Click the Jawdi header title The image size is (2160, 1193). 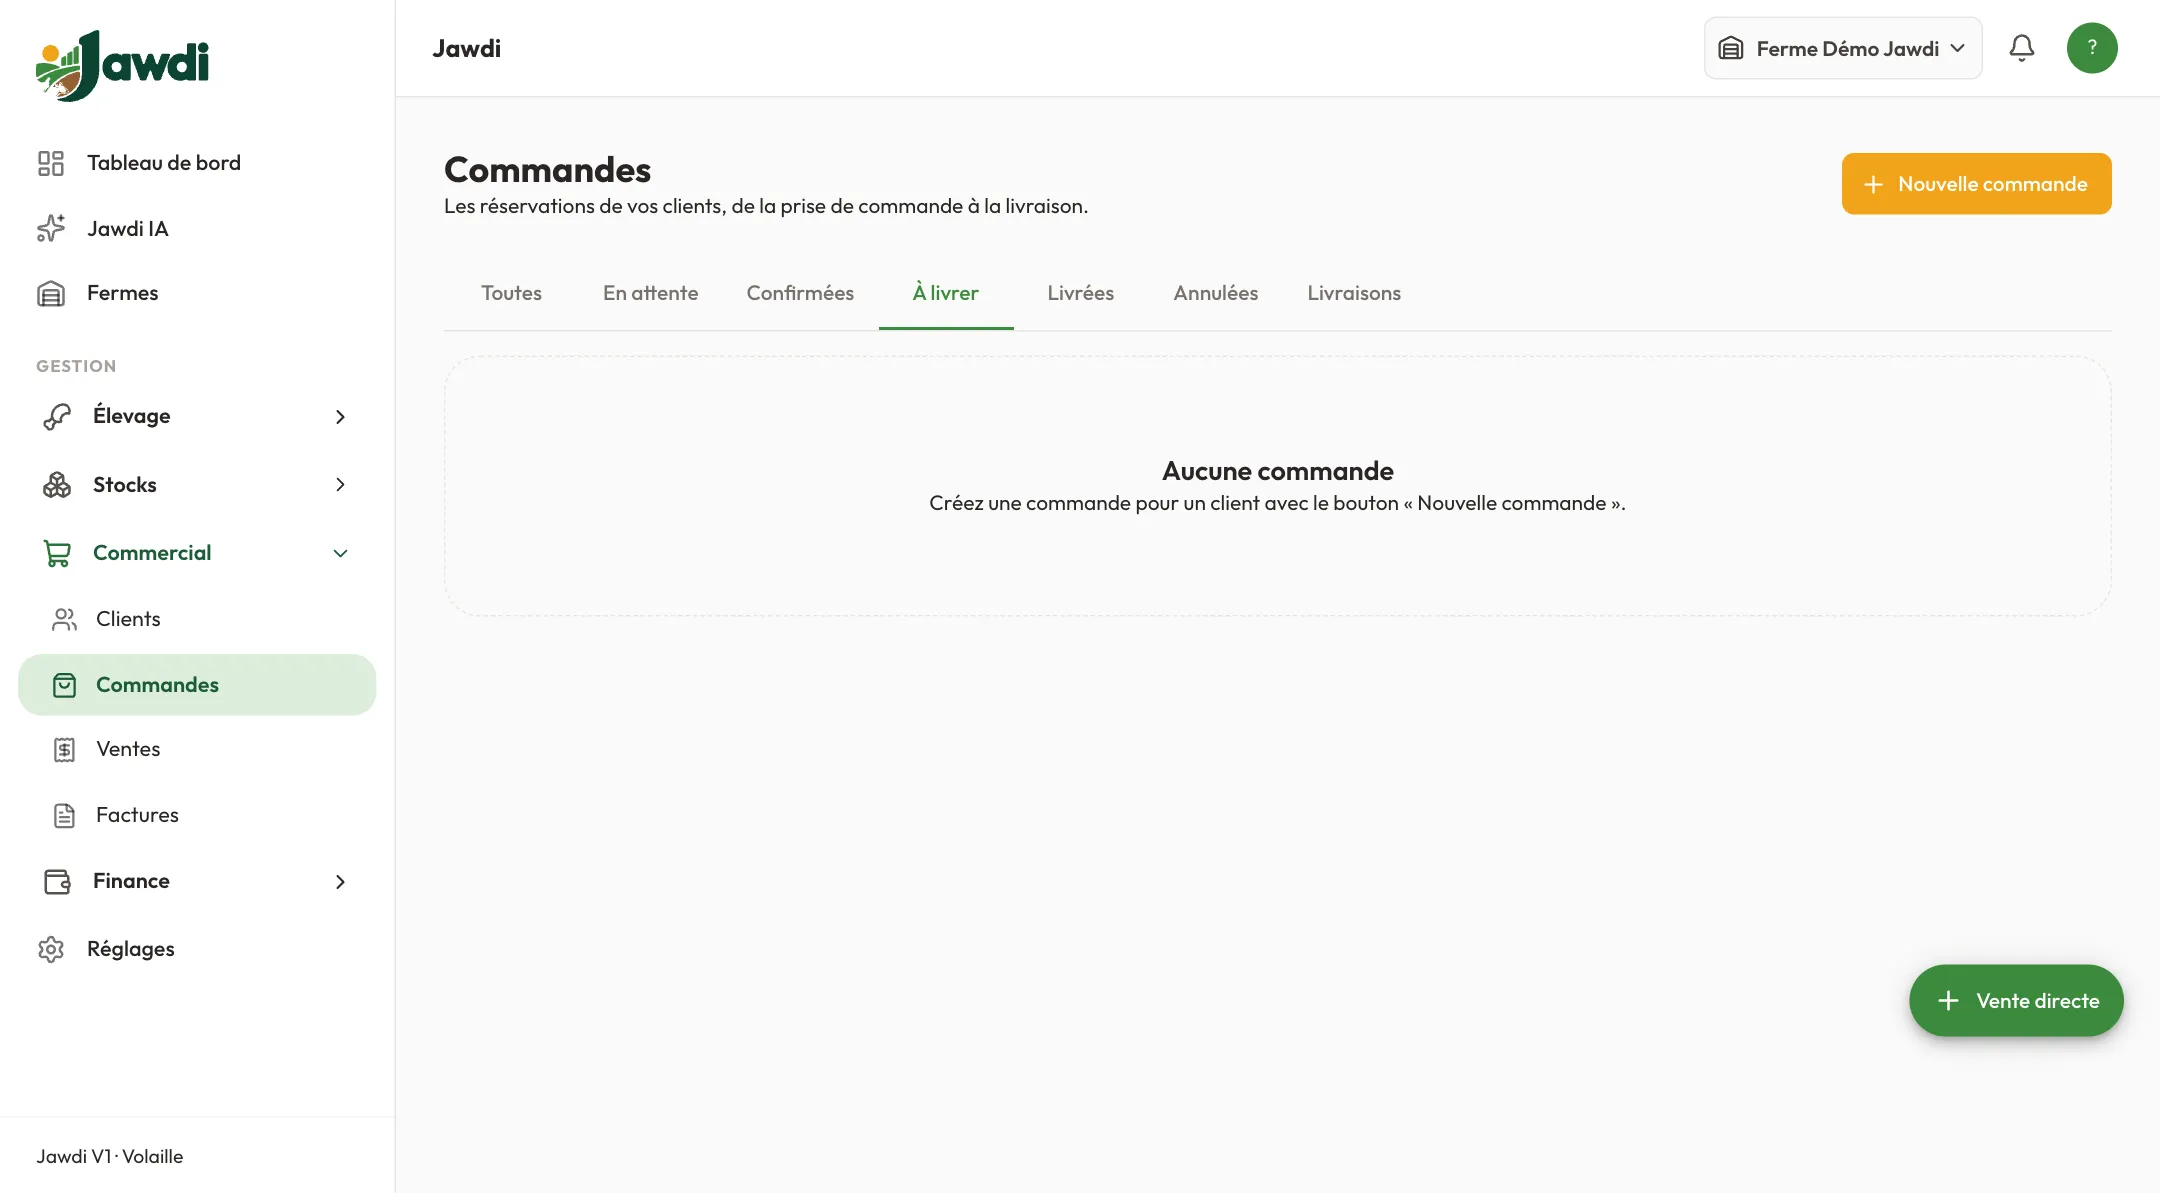[x=467, y=48]
